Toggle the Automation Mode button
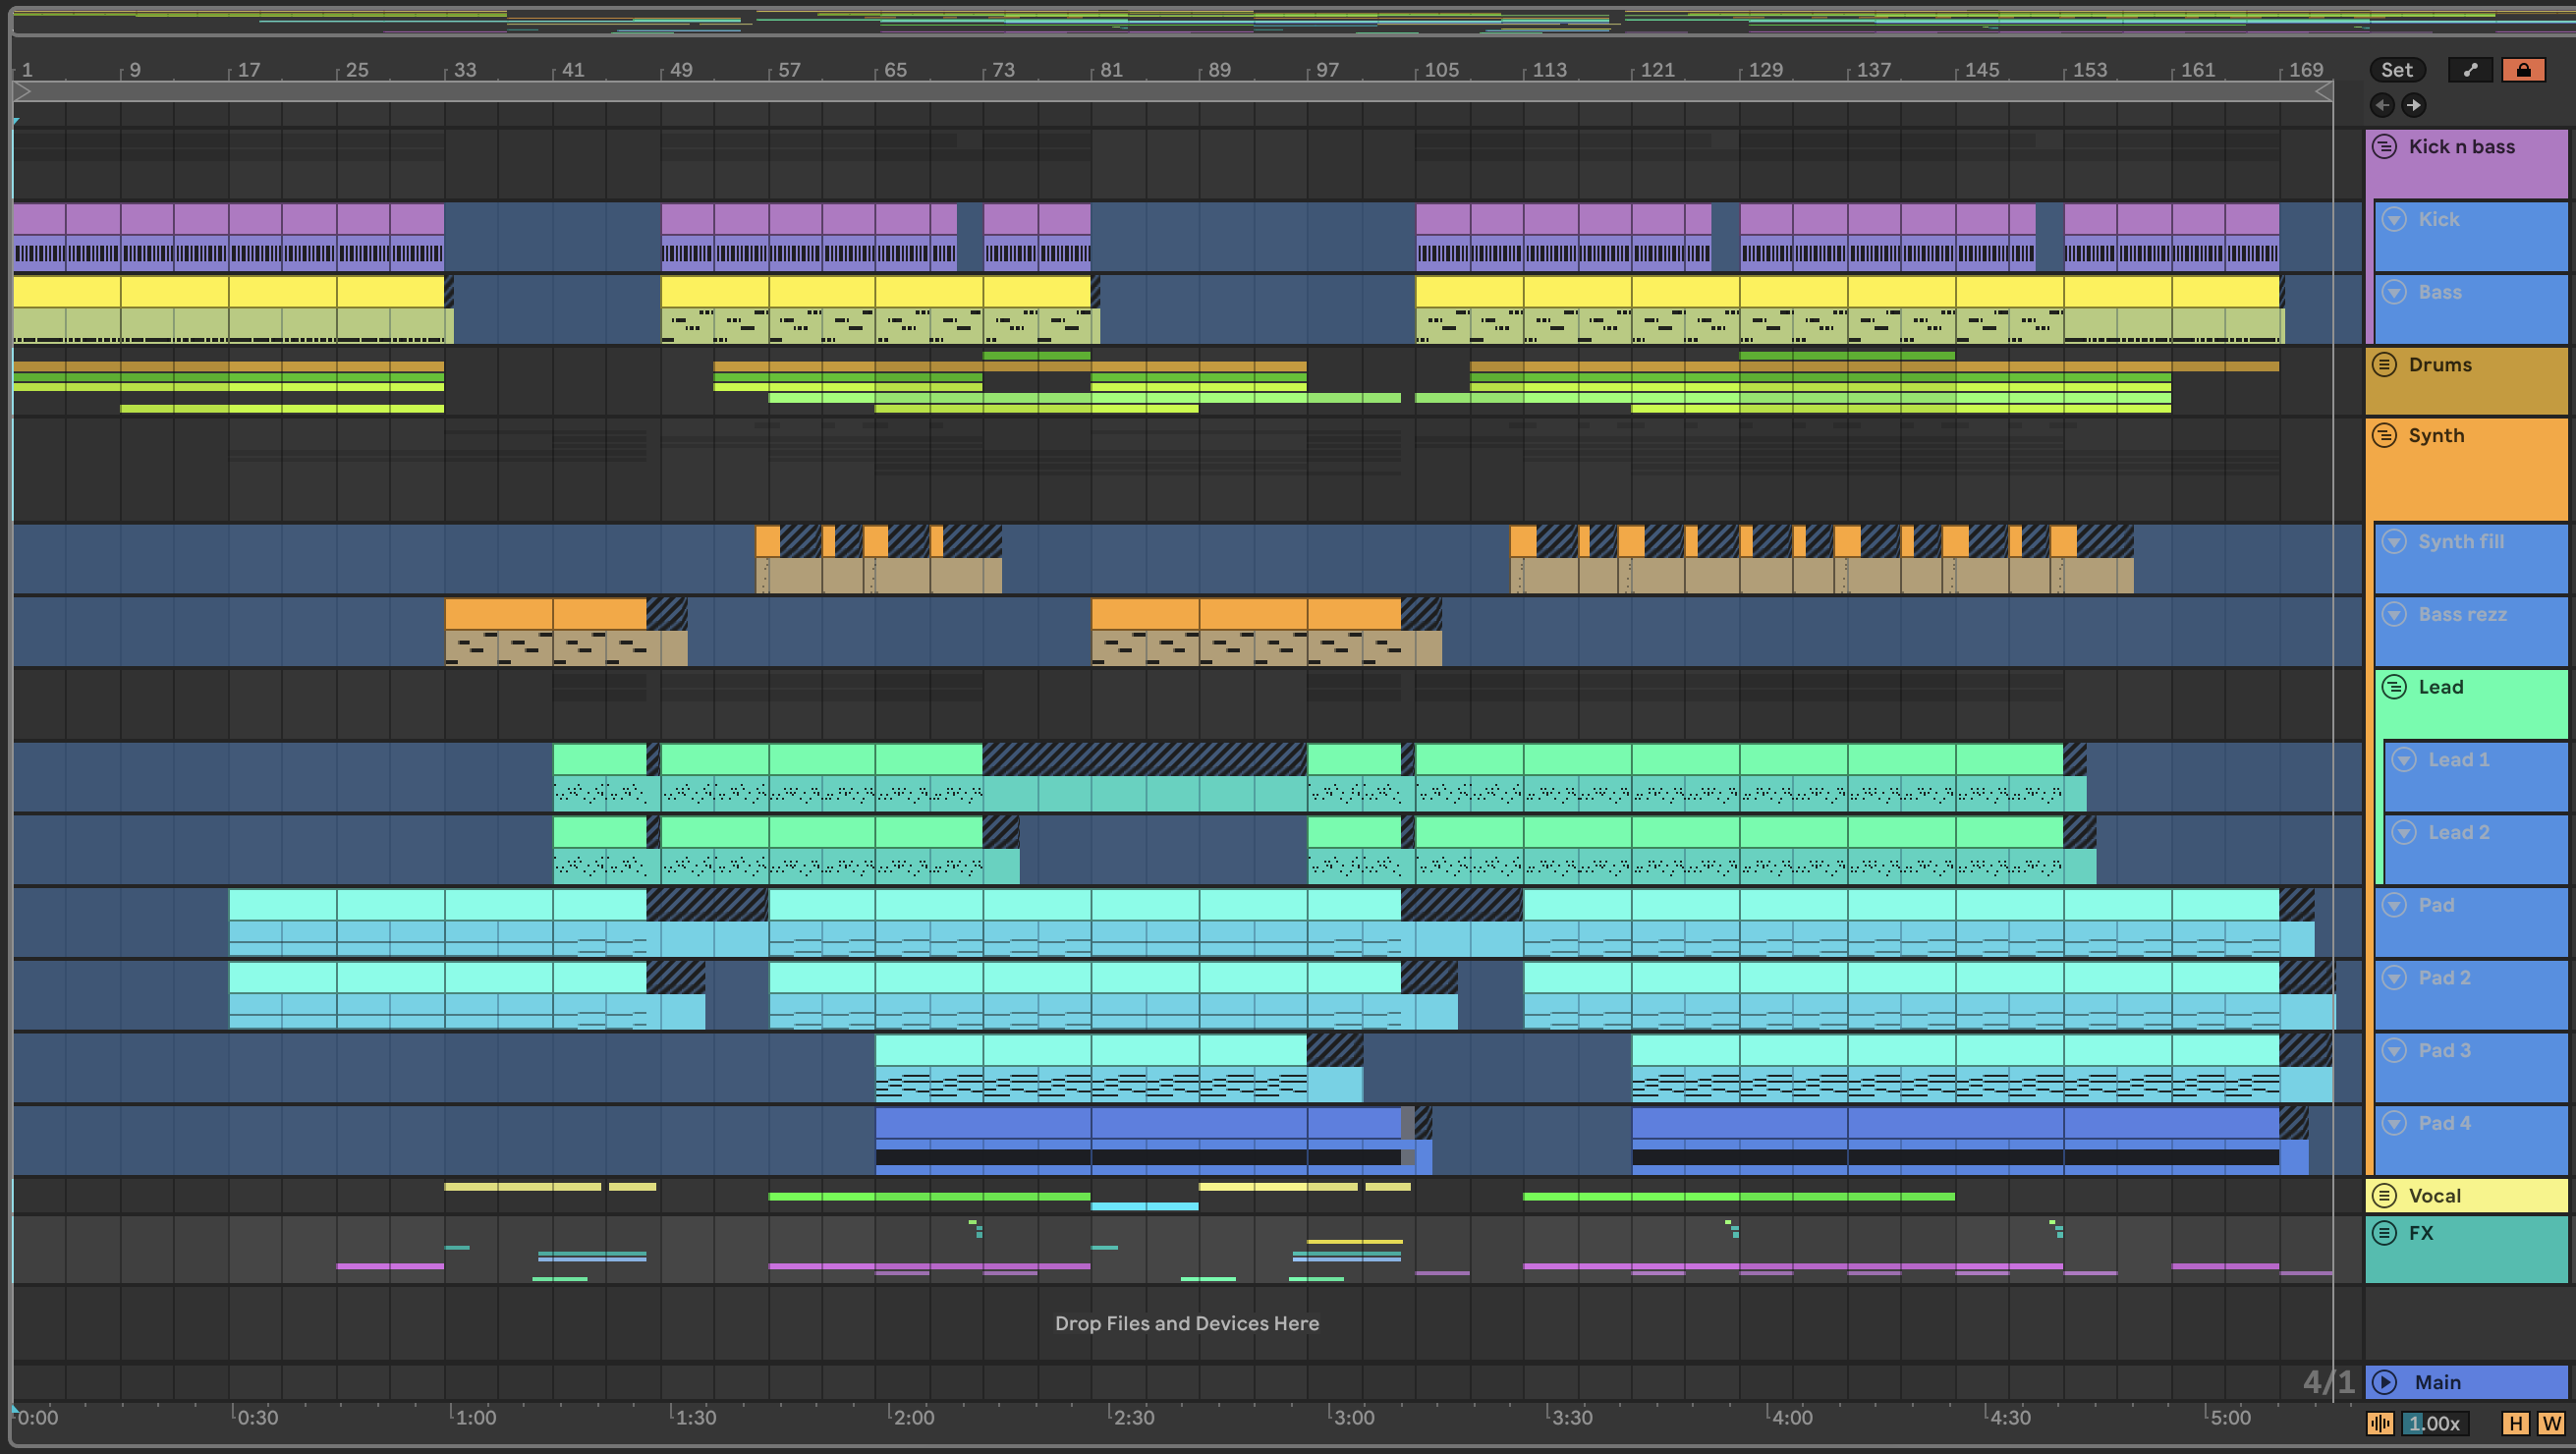2576x1454 pixels. [2470, 69]
